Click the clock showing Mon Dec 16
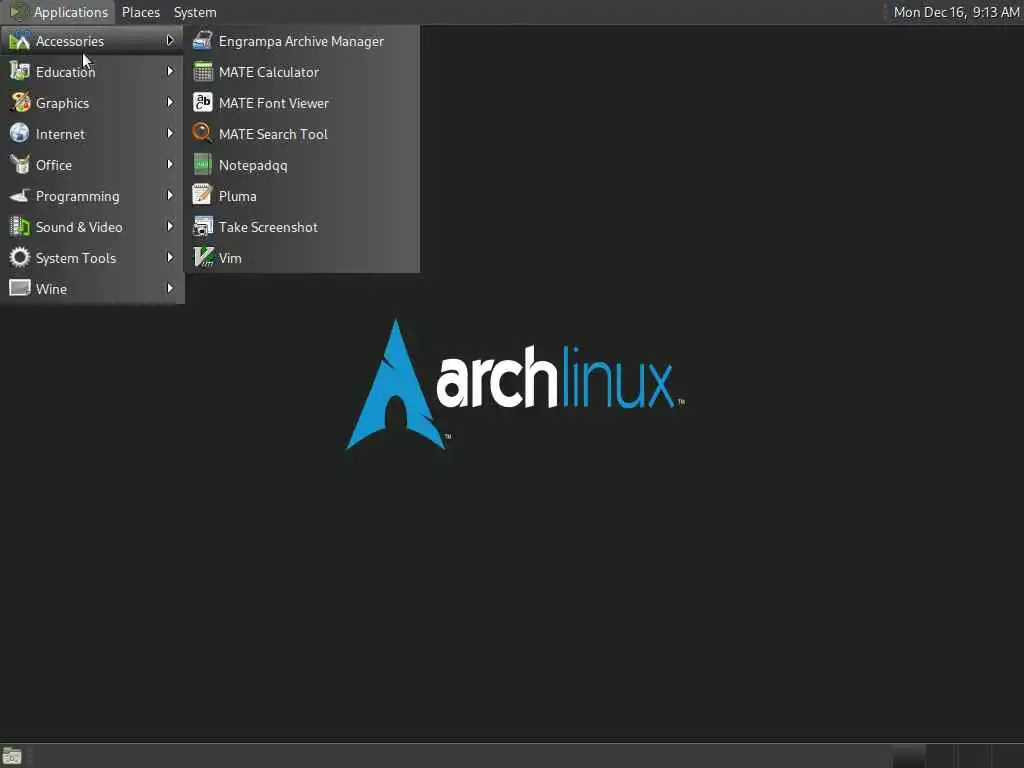 point(956,12)
